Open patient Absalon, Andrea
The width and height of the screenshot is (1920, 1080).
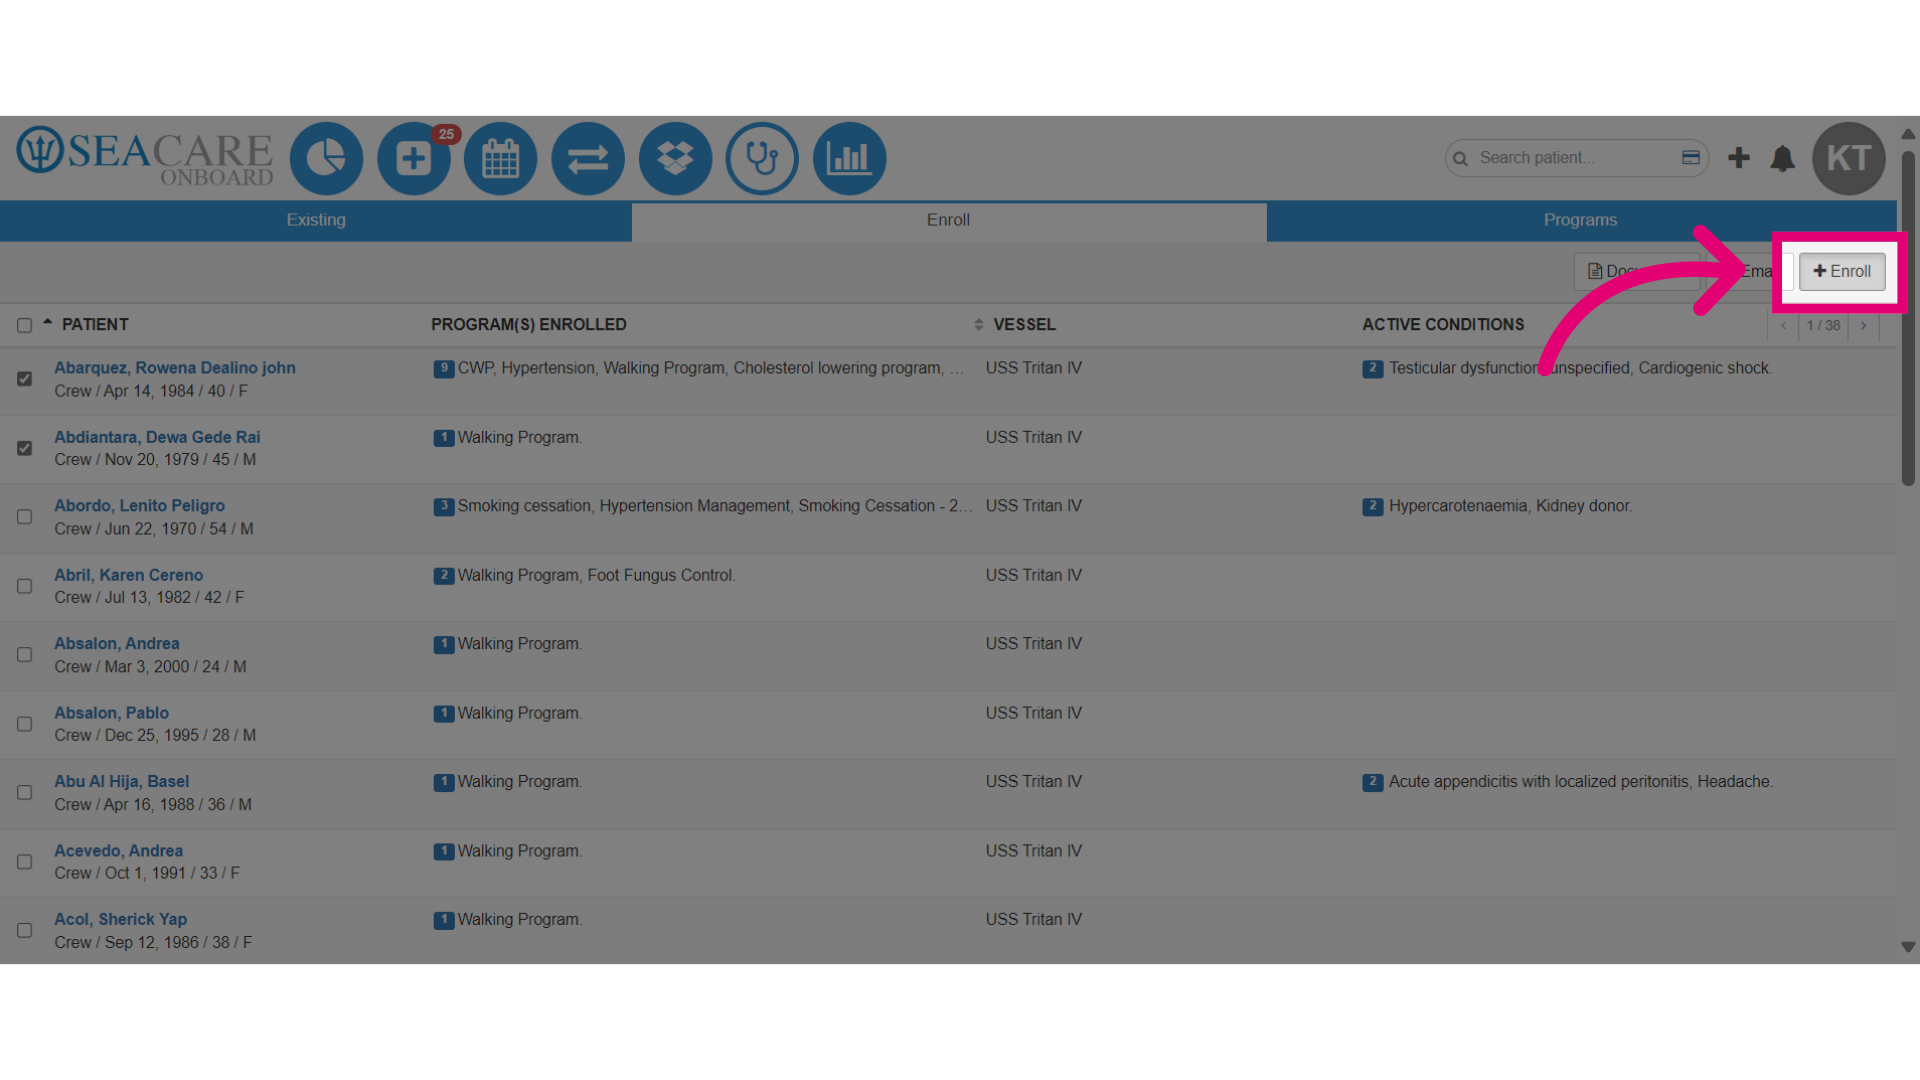pos(117,644)
